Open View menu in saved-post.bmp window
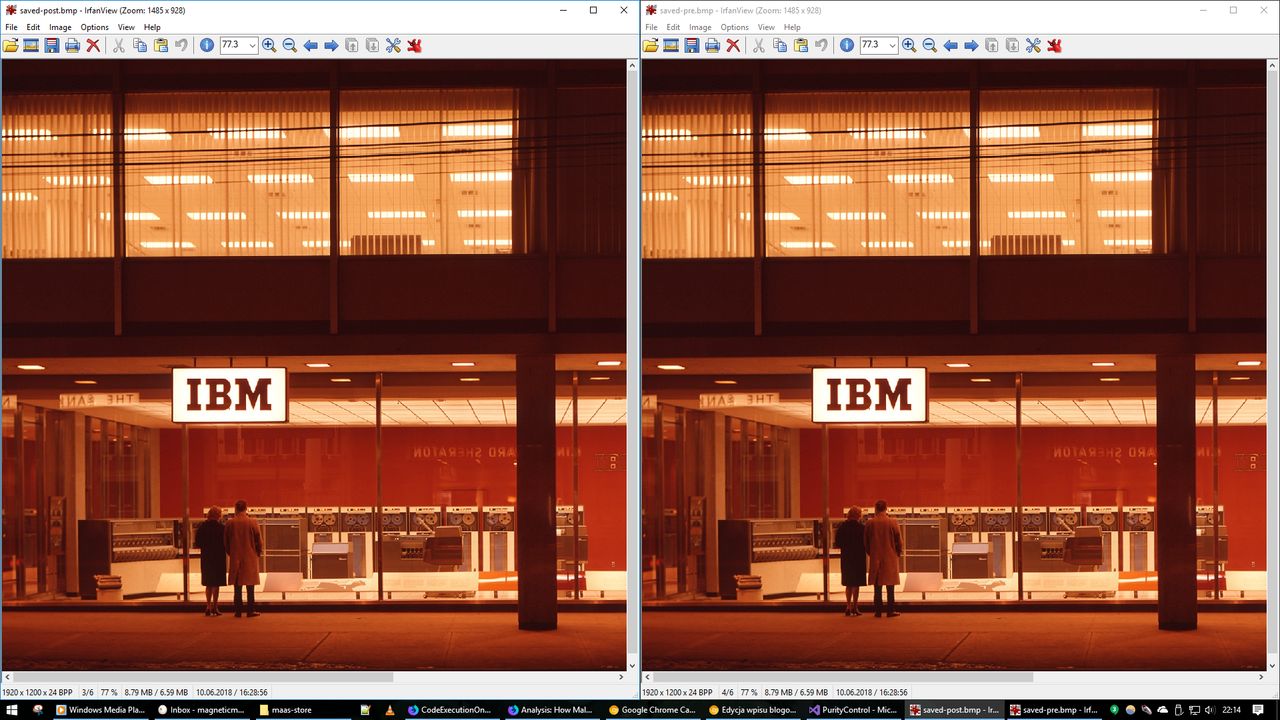This screenshot has height=720, width=1280. pos(126,27)
